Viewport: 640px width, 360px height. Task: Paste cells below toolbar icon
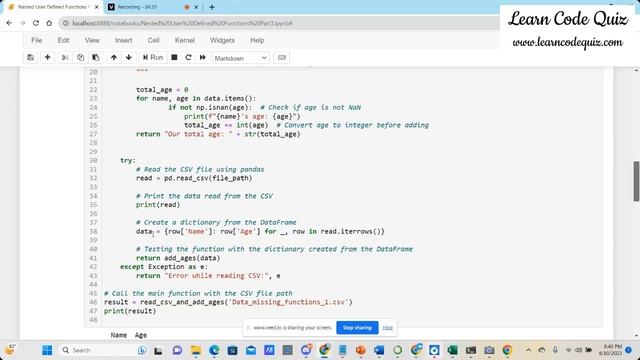point(96,58)
